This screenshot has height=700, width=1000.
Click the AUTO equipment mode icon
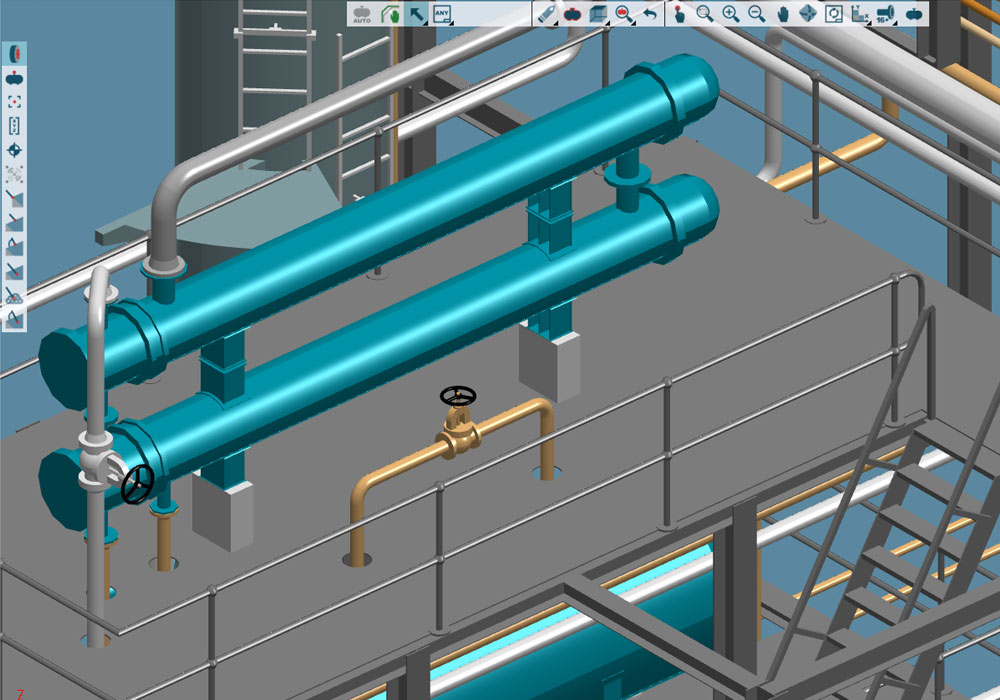[x=362, y=14]
